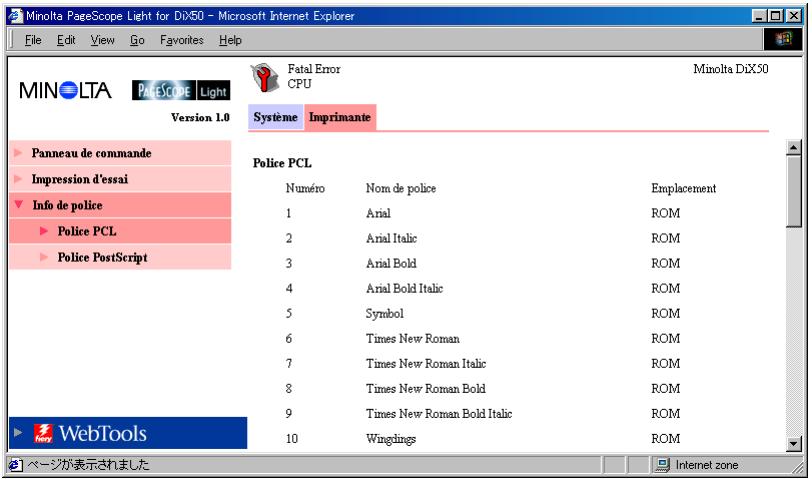Open Impression d'essai link
This screenshot has width=812, height=479.
coord(79,179)
